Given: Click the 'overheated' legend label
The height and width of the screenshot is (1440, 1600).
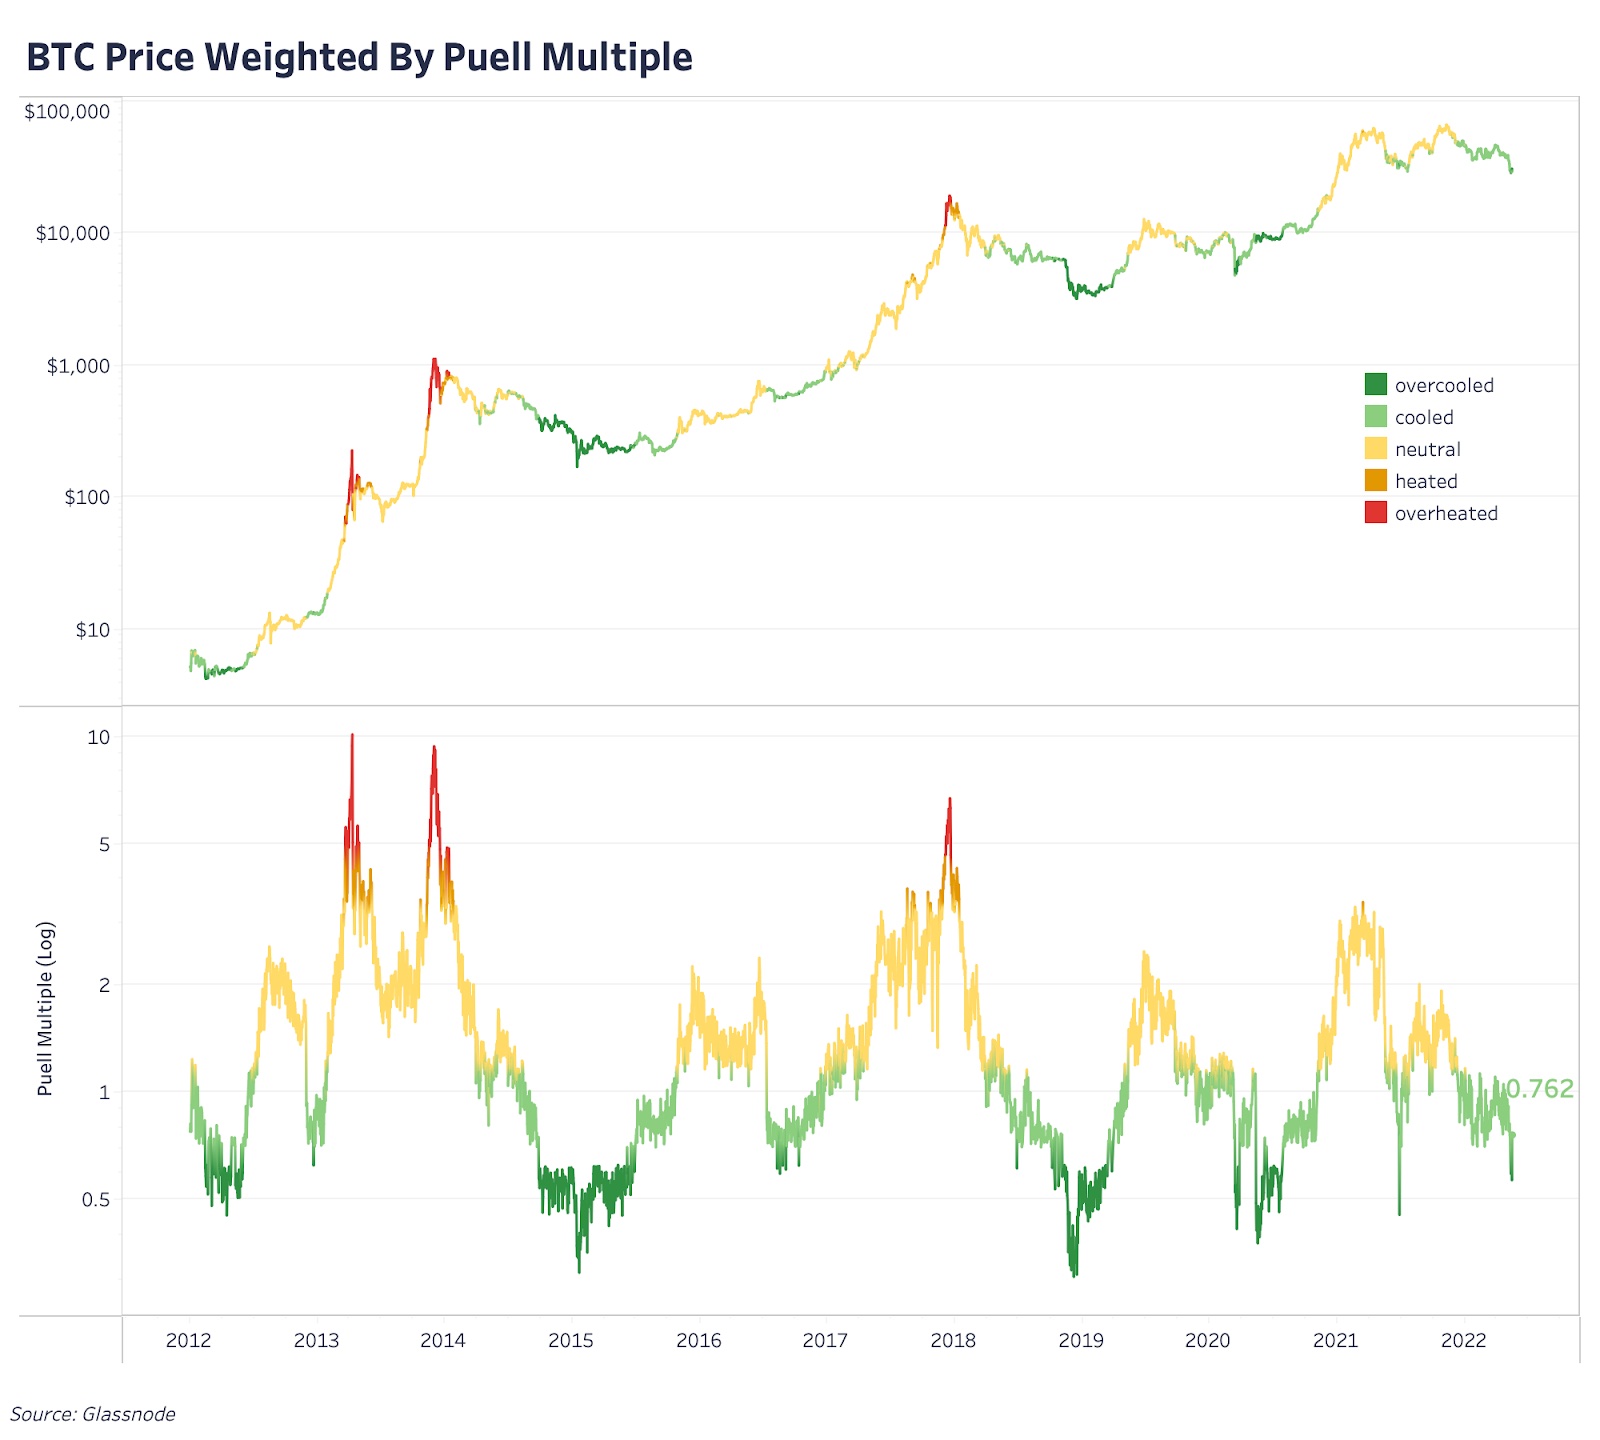Looking at the screenshot, I should click(1446, 513).
